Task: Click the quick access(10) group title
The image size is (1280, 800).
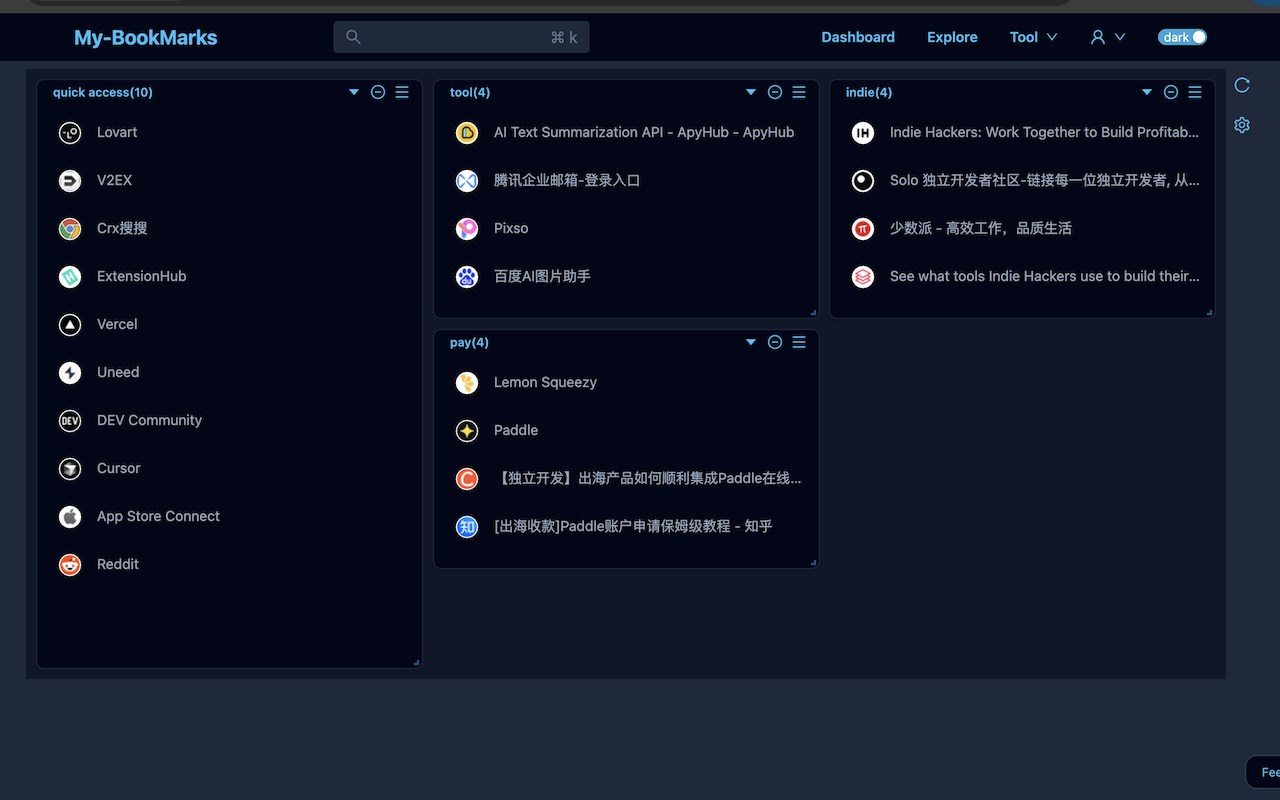Action: tap(103, 92)
